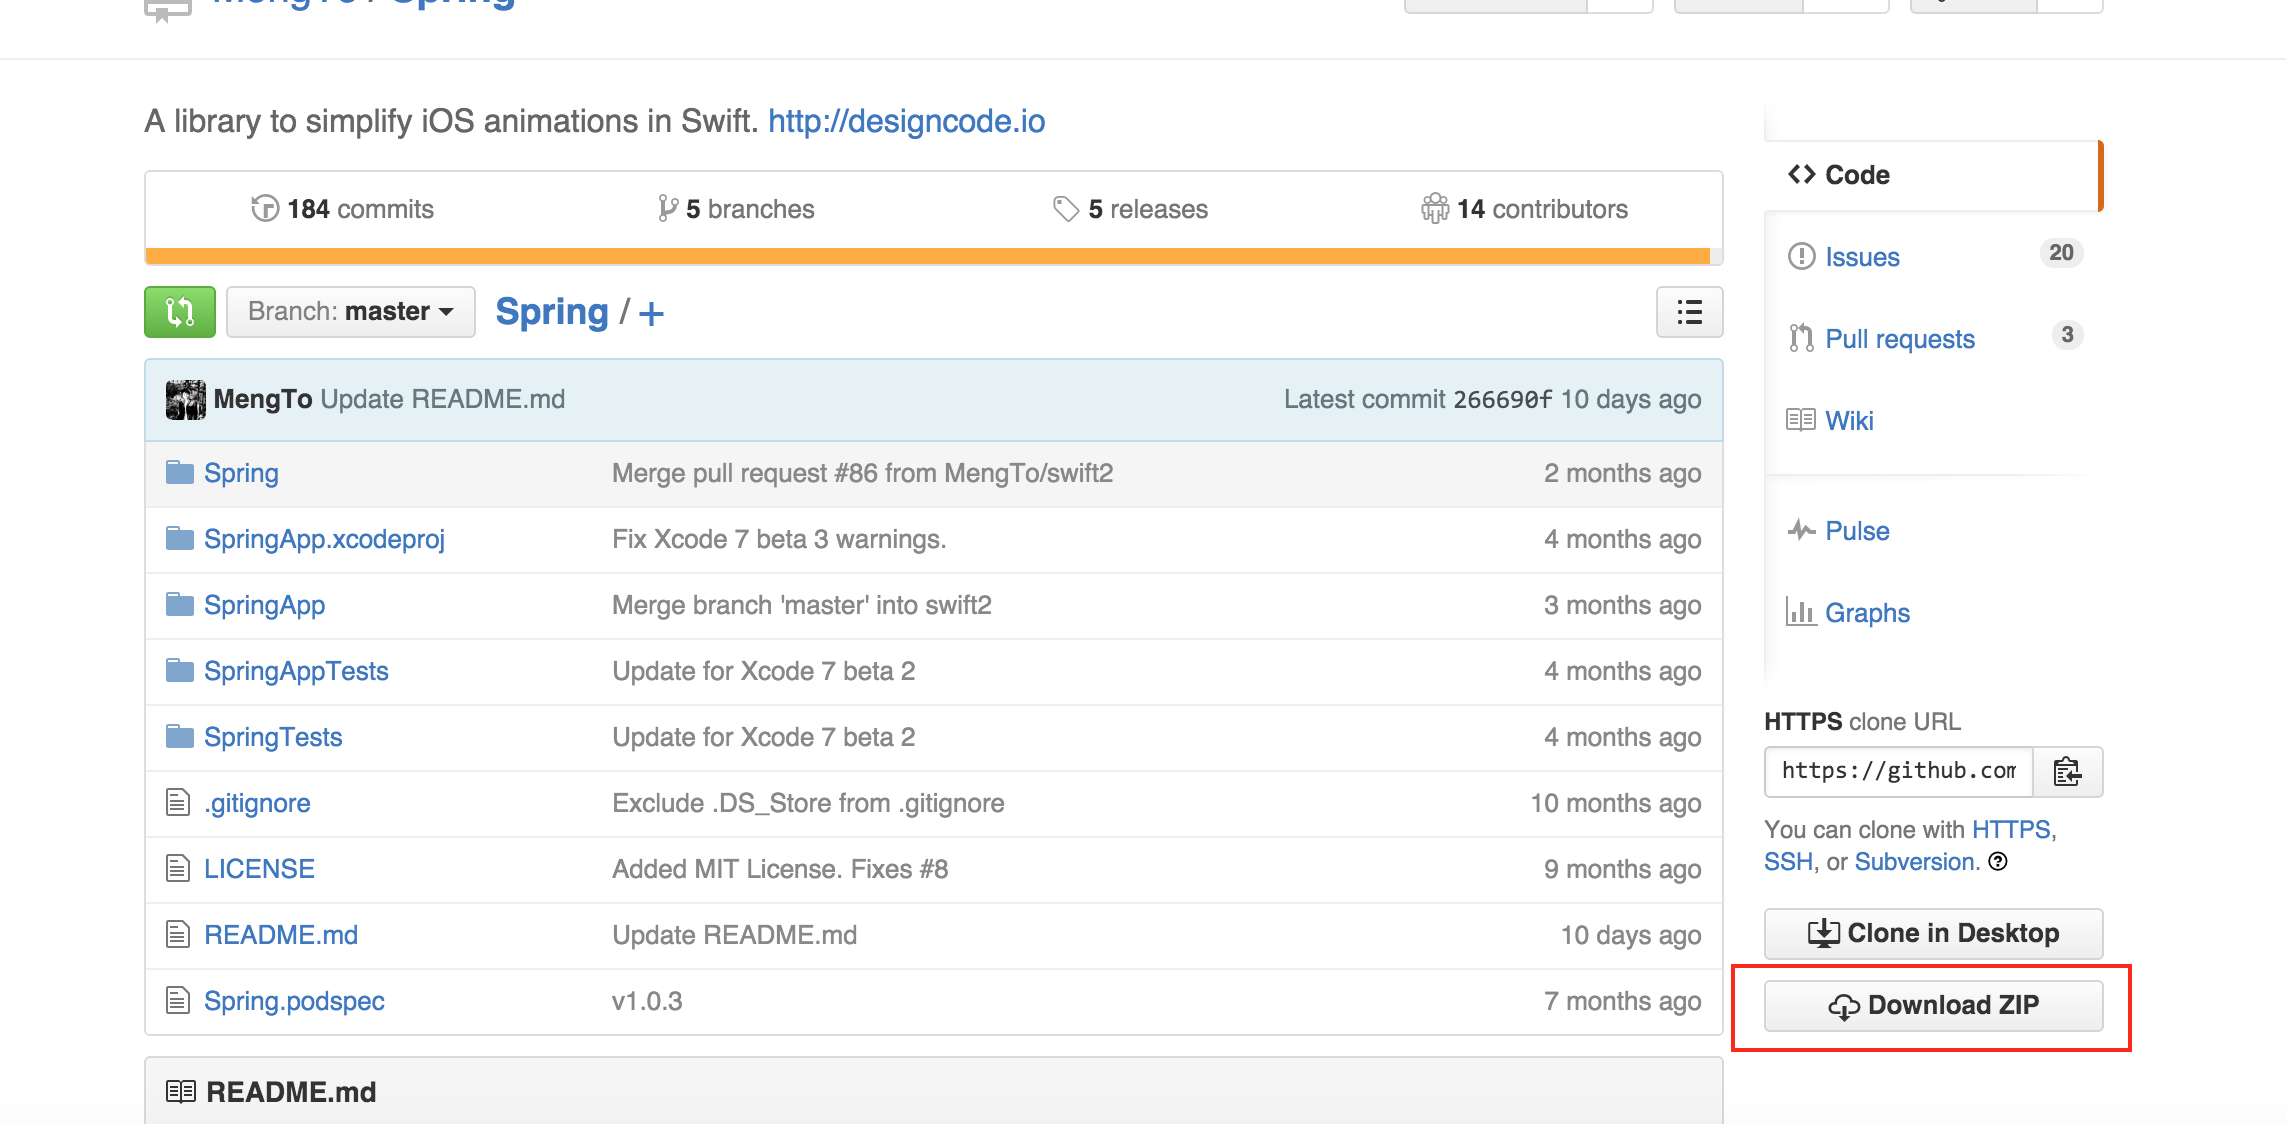This screenshot has width=2286, height=1124.
Task: Open the Wiki tab
Action: coord(1849,421)
